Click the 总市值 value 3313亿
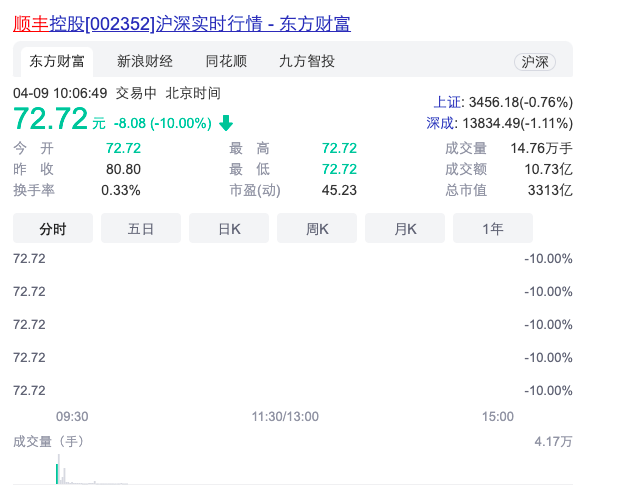This screenshot has height=493, width=624. pos(550,190)
